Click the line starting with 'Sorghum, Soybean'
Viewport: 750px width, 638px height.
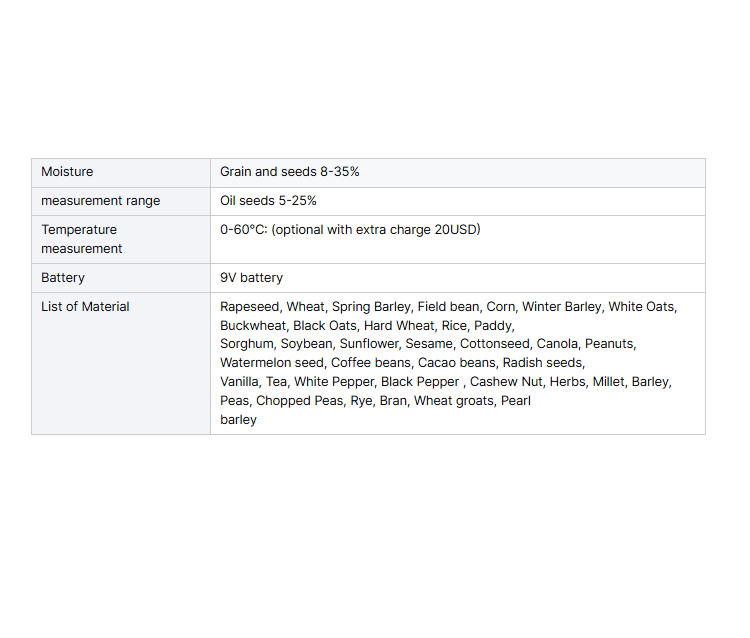coord(428,344)
